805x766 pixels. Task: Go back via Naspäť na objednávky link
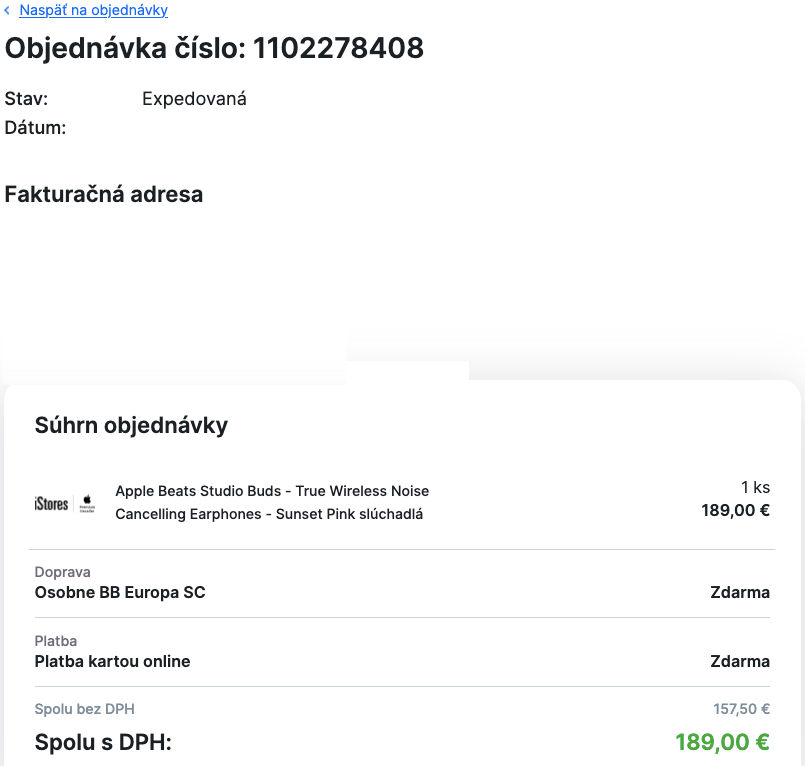(93, 10)
